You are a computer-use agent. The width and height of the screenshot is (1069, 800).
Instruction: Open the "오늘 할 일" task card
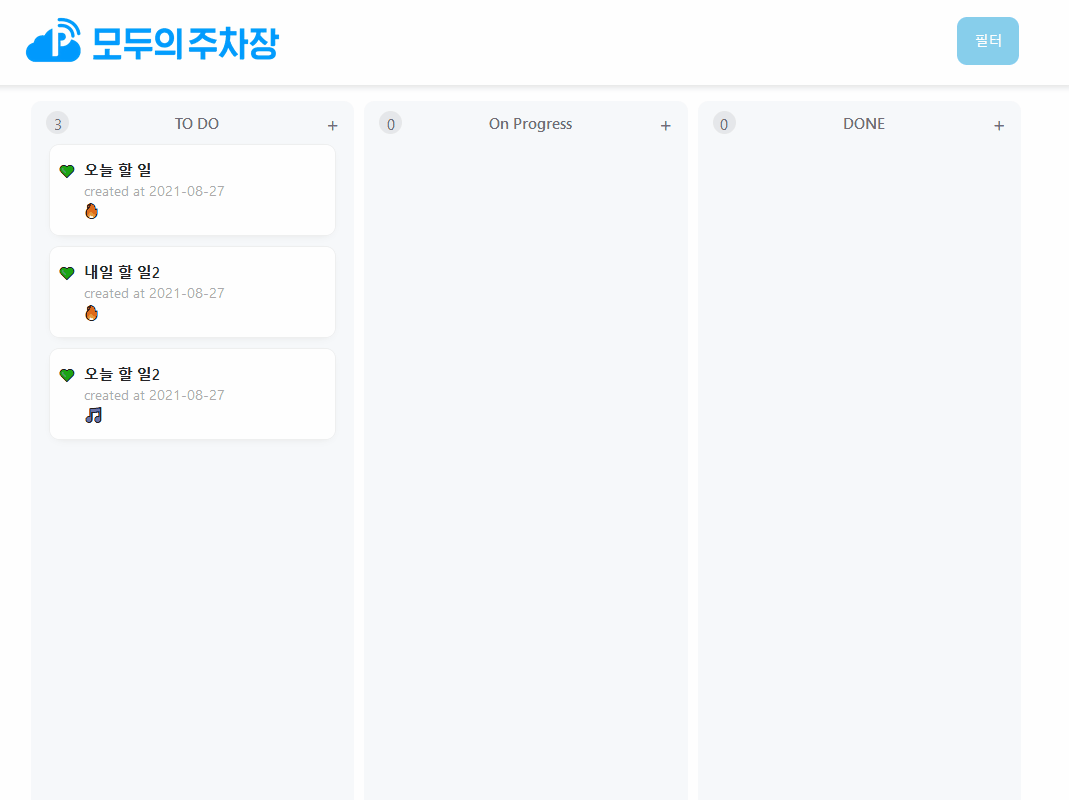pos(192,189)
